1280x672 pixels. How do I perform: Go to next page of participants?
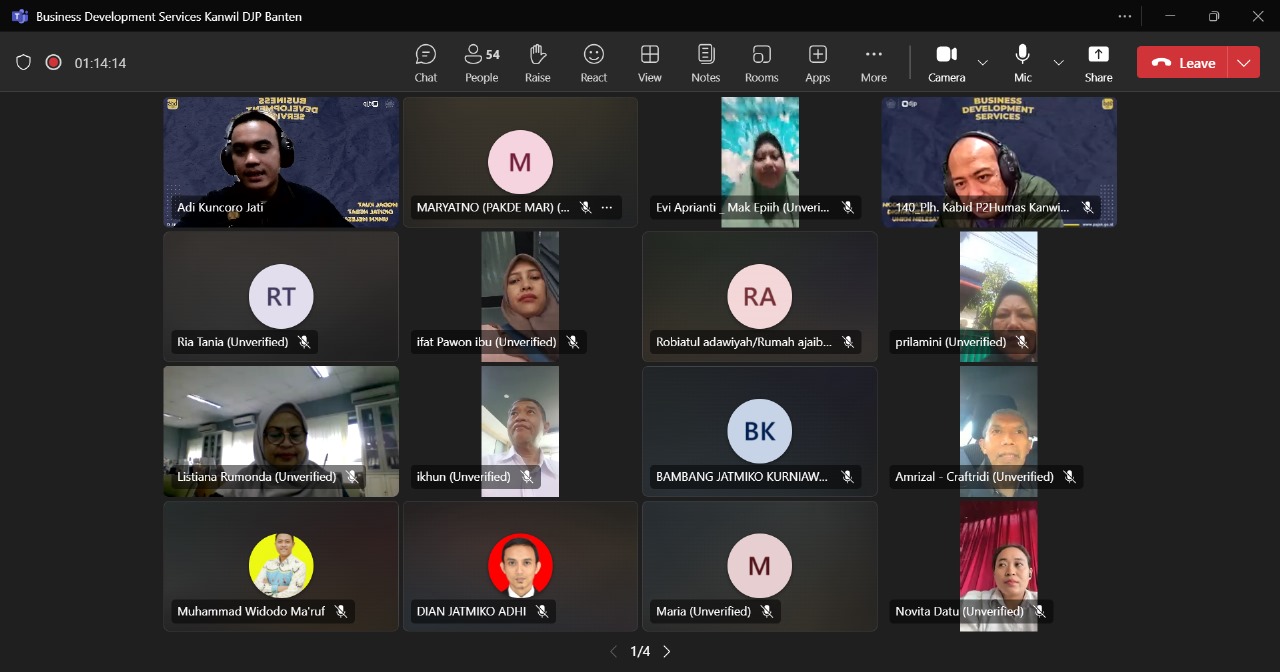(x=667, y=652)
